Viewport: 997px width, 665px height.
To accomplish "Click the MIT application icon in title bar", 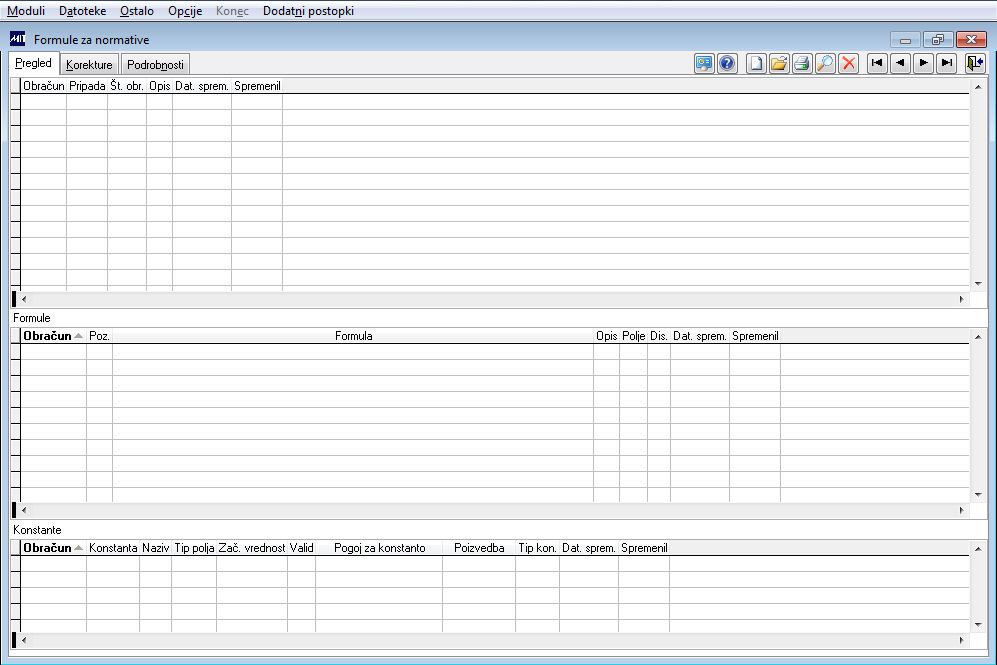I will [17, 39].
